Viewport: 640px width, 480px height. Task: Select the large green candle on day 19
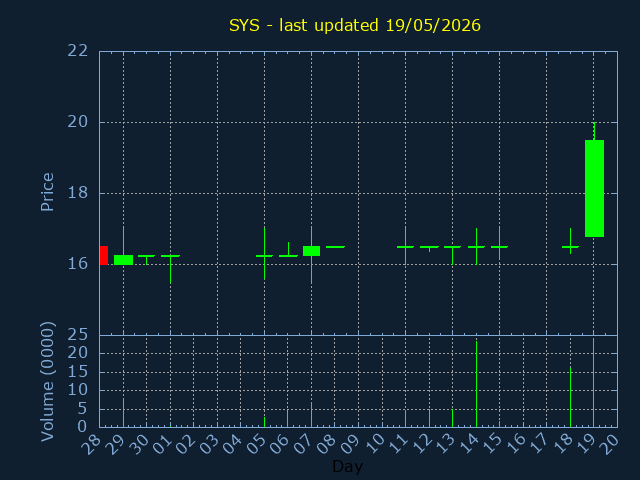point(594,189)
